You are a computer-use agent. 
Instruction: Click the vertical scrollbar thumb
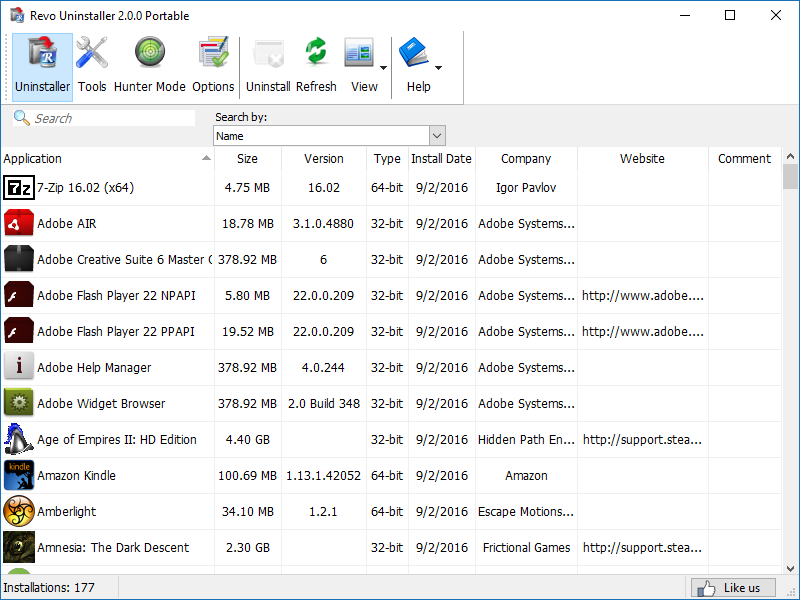(790, 177)
